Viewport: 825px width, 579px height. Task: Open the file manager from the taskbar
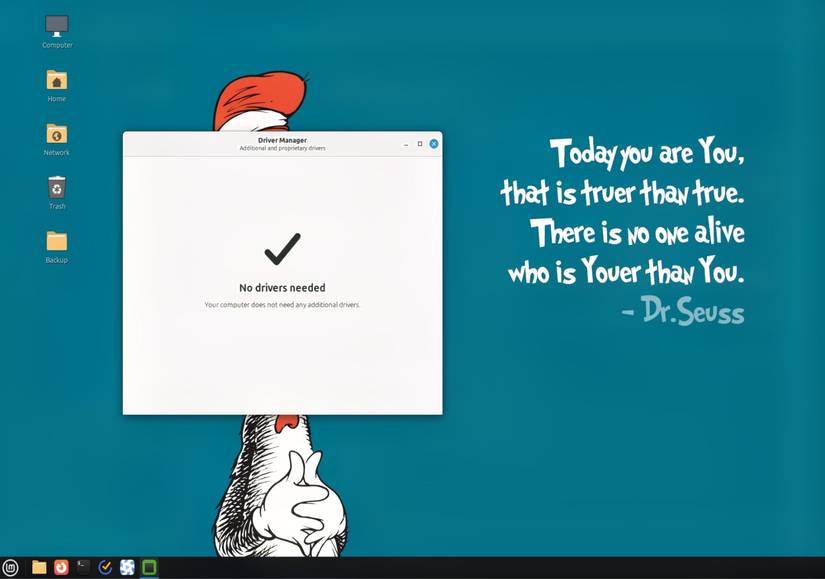(39, 567)
